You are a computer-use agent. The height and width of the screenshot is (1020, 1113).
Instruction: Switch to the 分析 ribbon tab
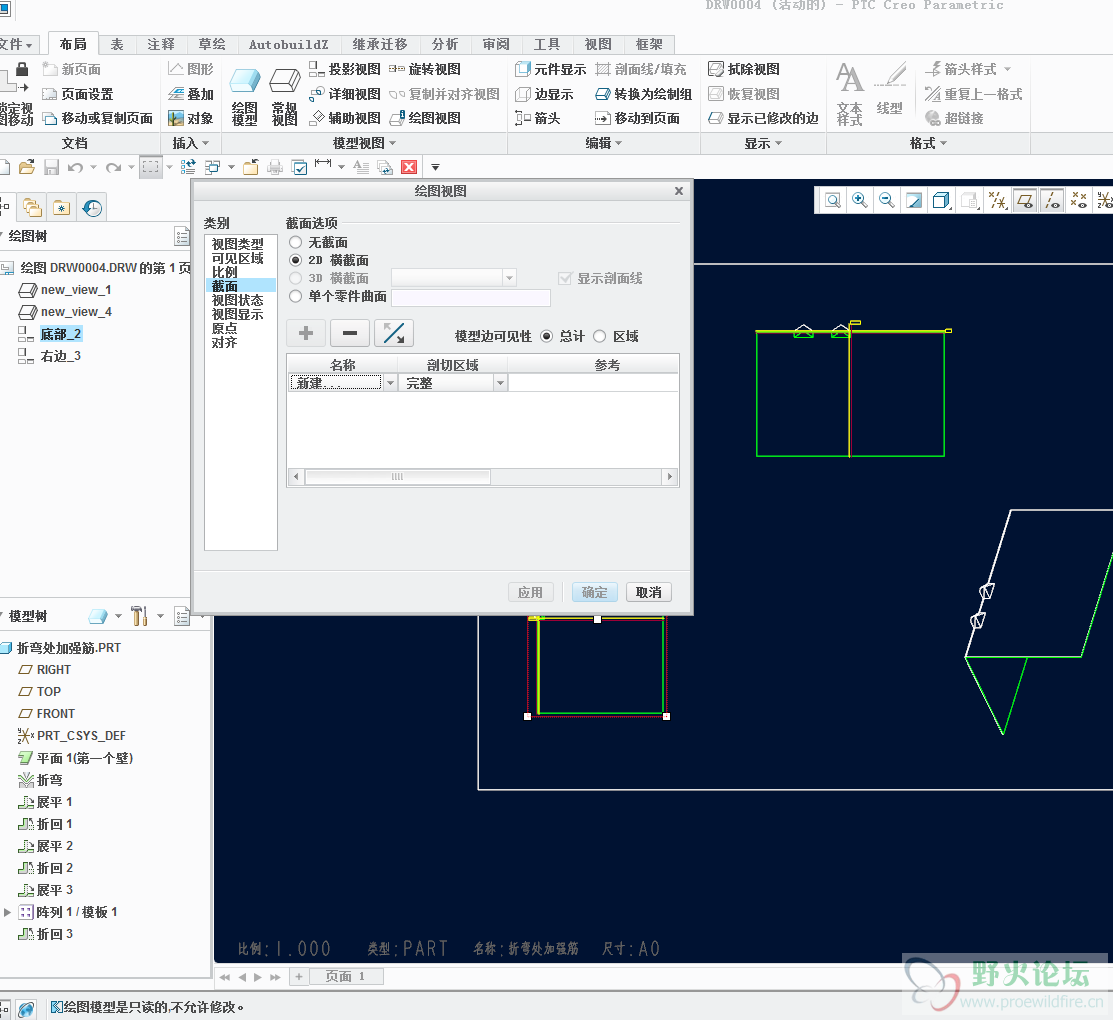point(445,44)
